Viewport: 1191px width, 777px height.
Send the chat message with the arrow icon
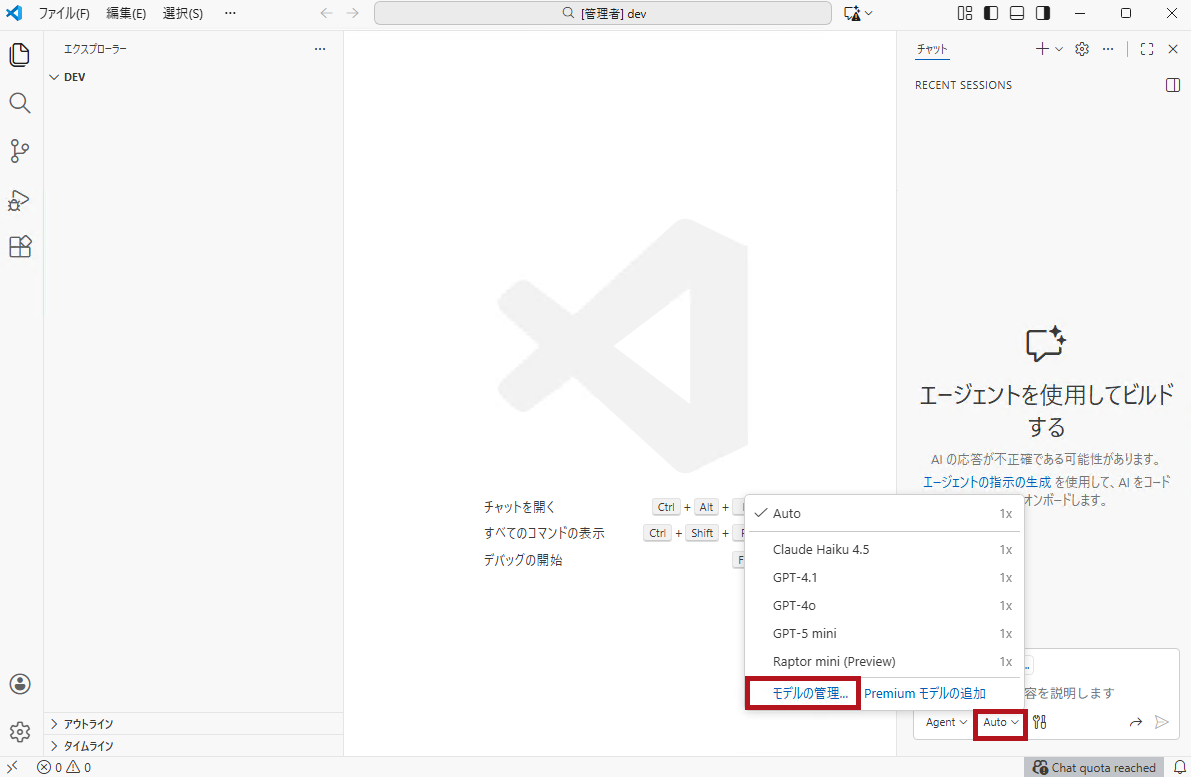pos(1161,721)
